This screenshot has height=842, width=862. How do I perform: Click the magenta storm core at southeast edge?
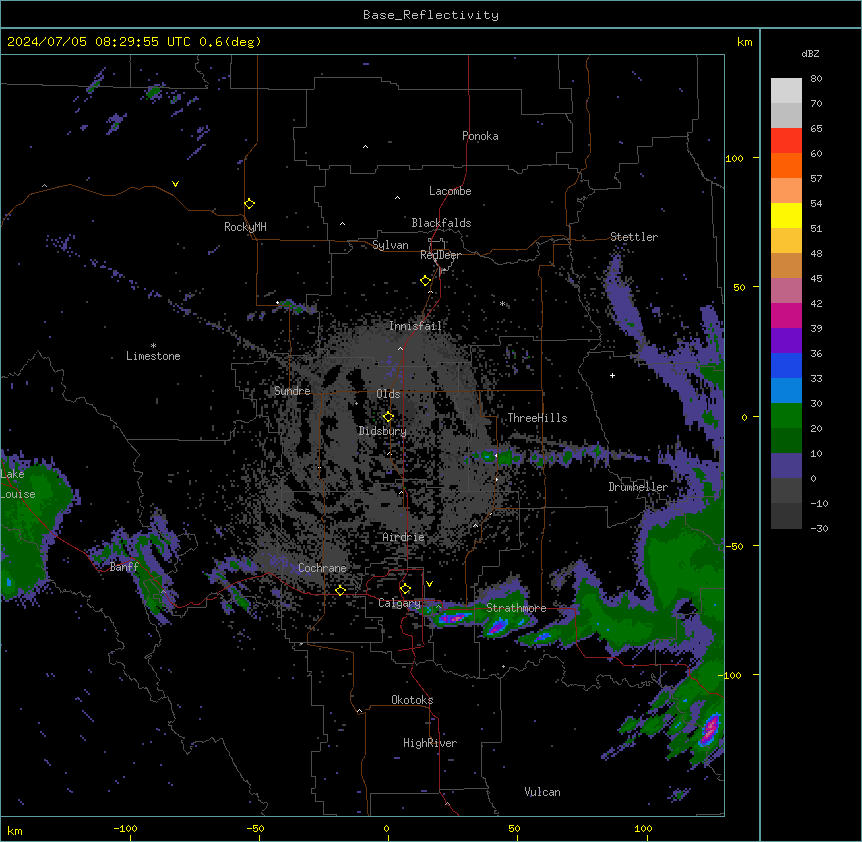(710, 729)
